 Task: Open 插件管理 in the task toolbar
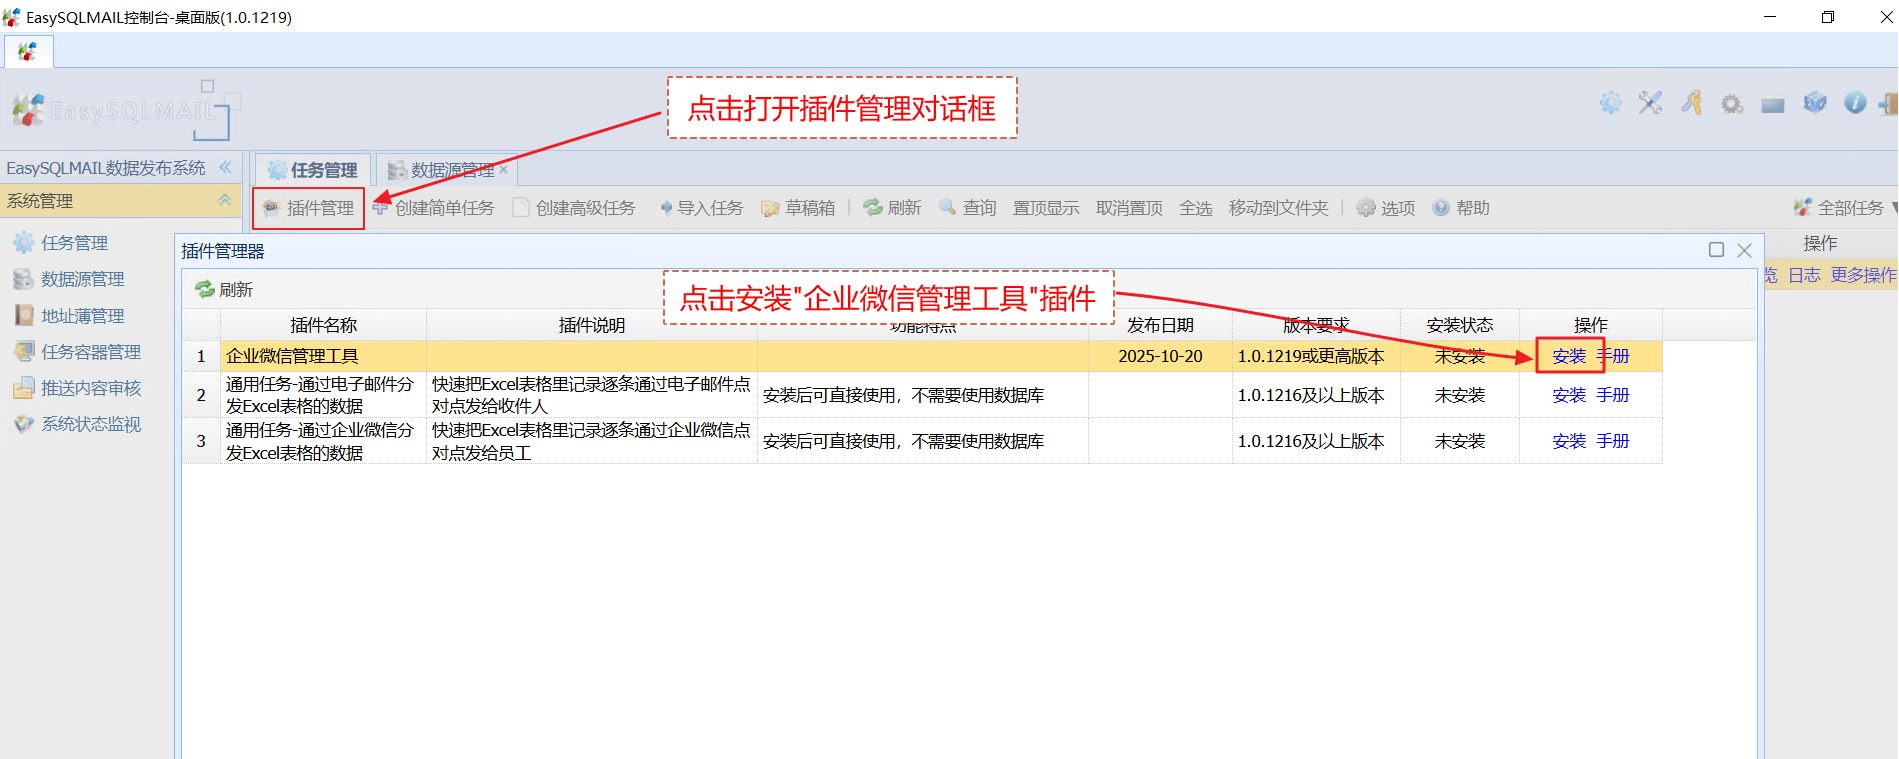309,208
